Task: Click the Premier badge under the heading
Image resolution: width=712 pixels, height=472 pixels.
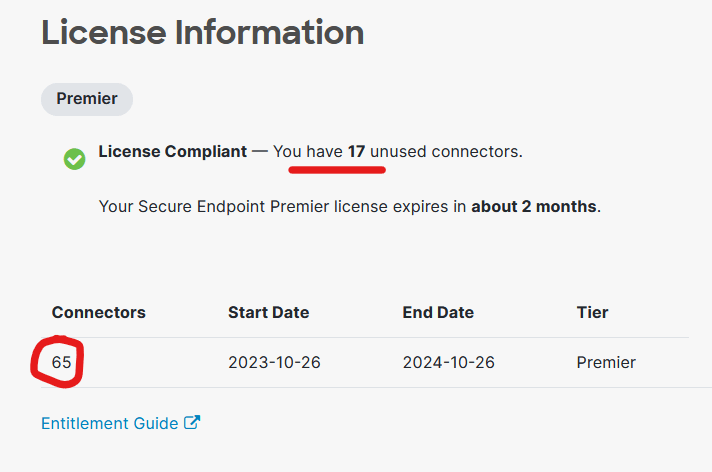Action: coord(87,99)
